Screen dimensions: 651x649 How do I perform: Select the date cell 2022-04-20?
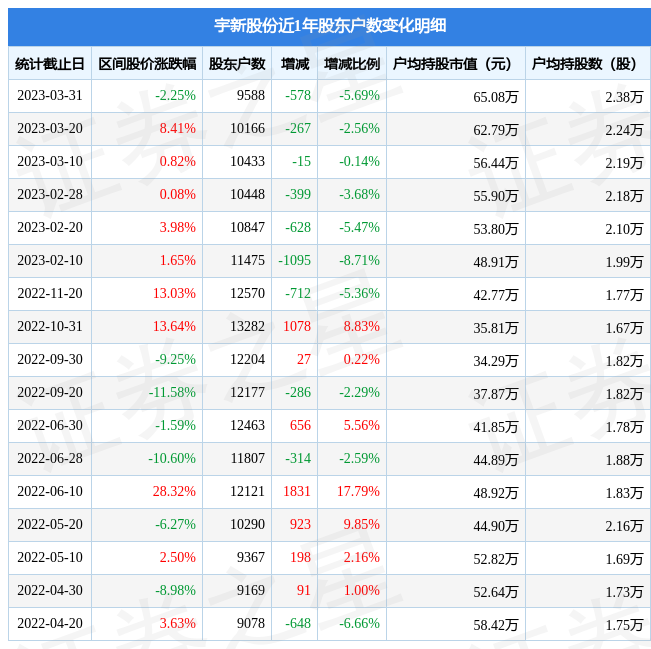(50, 623)
